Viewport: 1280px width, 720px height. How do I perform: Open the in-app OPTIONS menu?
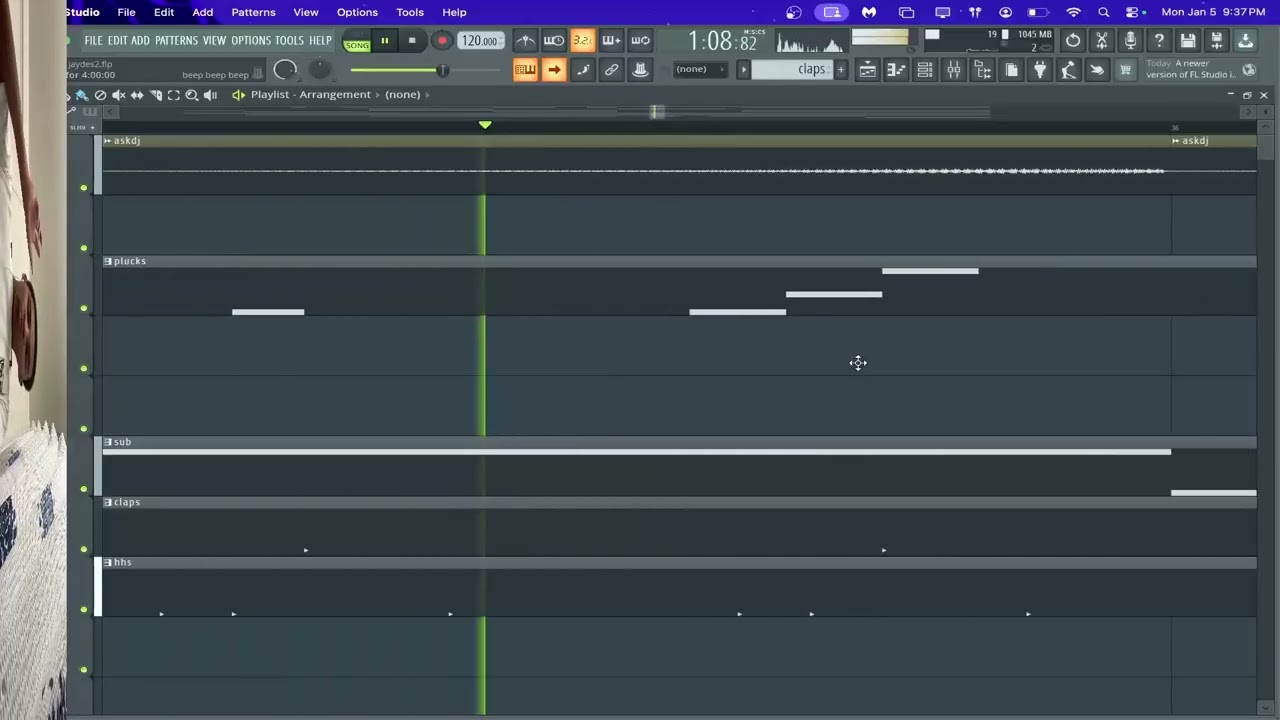point(251,40)
